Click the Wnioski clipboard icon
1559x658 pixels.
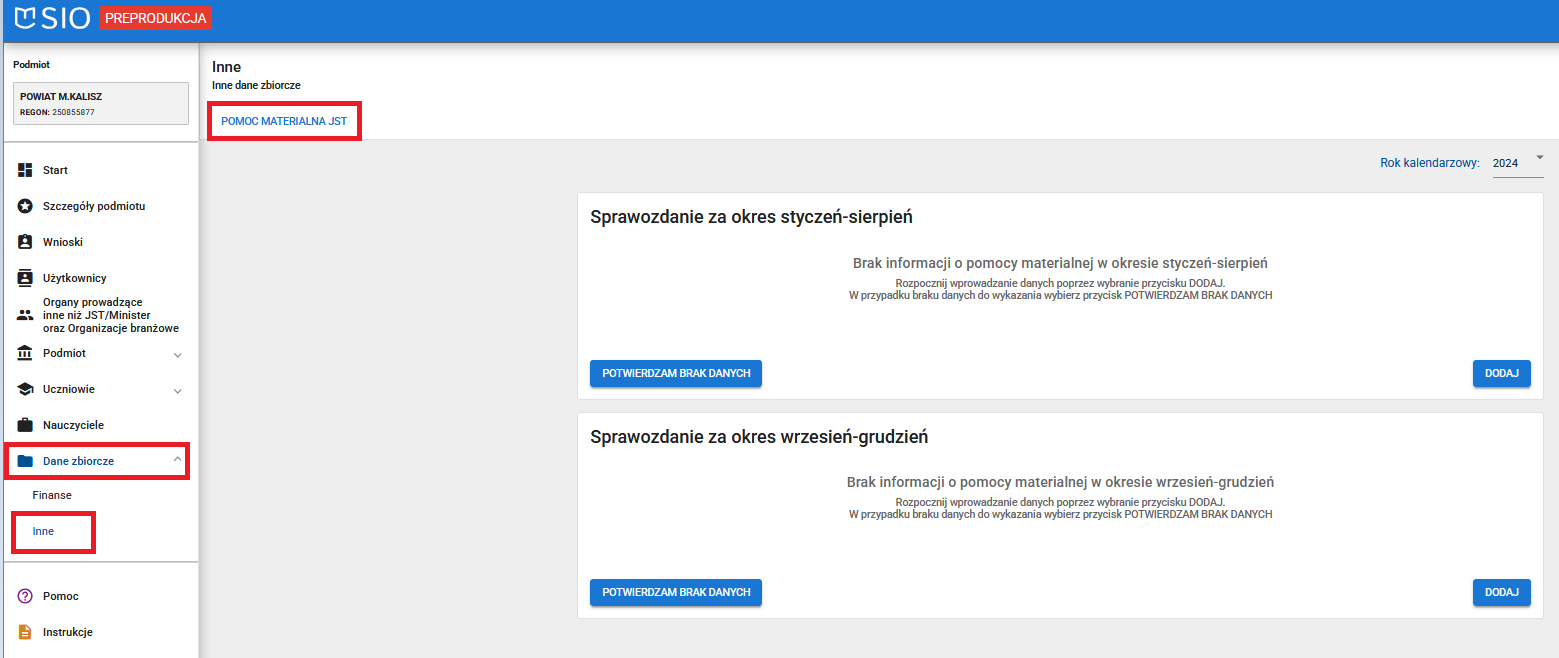26,242
